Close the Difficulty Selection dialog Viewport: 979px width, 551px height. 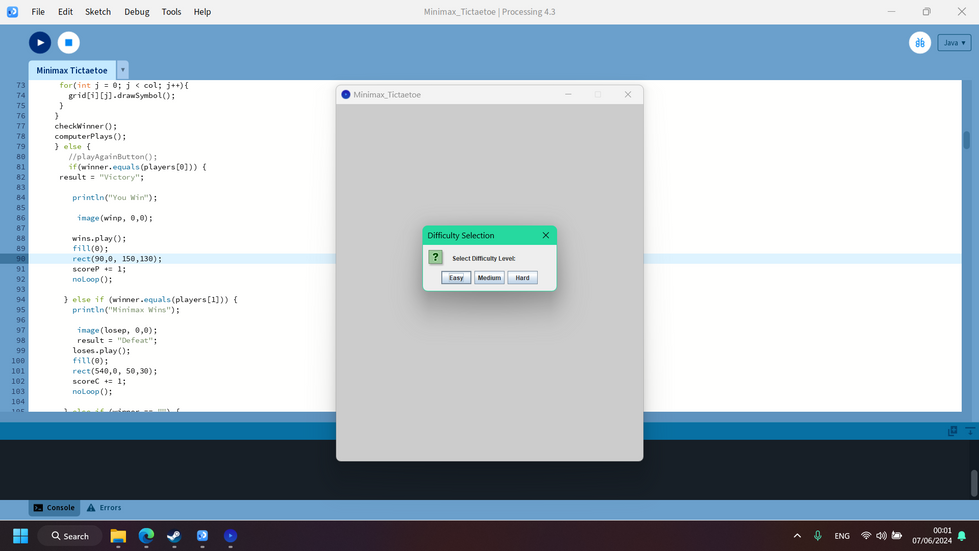click(546, 235)
